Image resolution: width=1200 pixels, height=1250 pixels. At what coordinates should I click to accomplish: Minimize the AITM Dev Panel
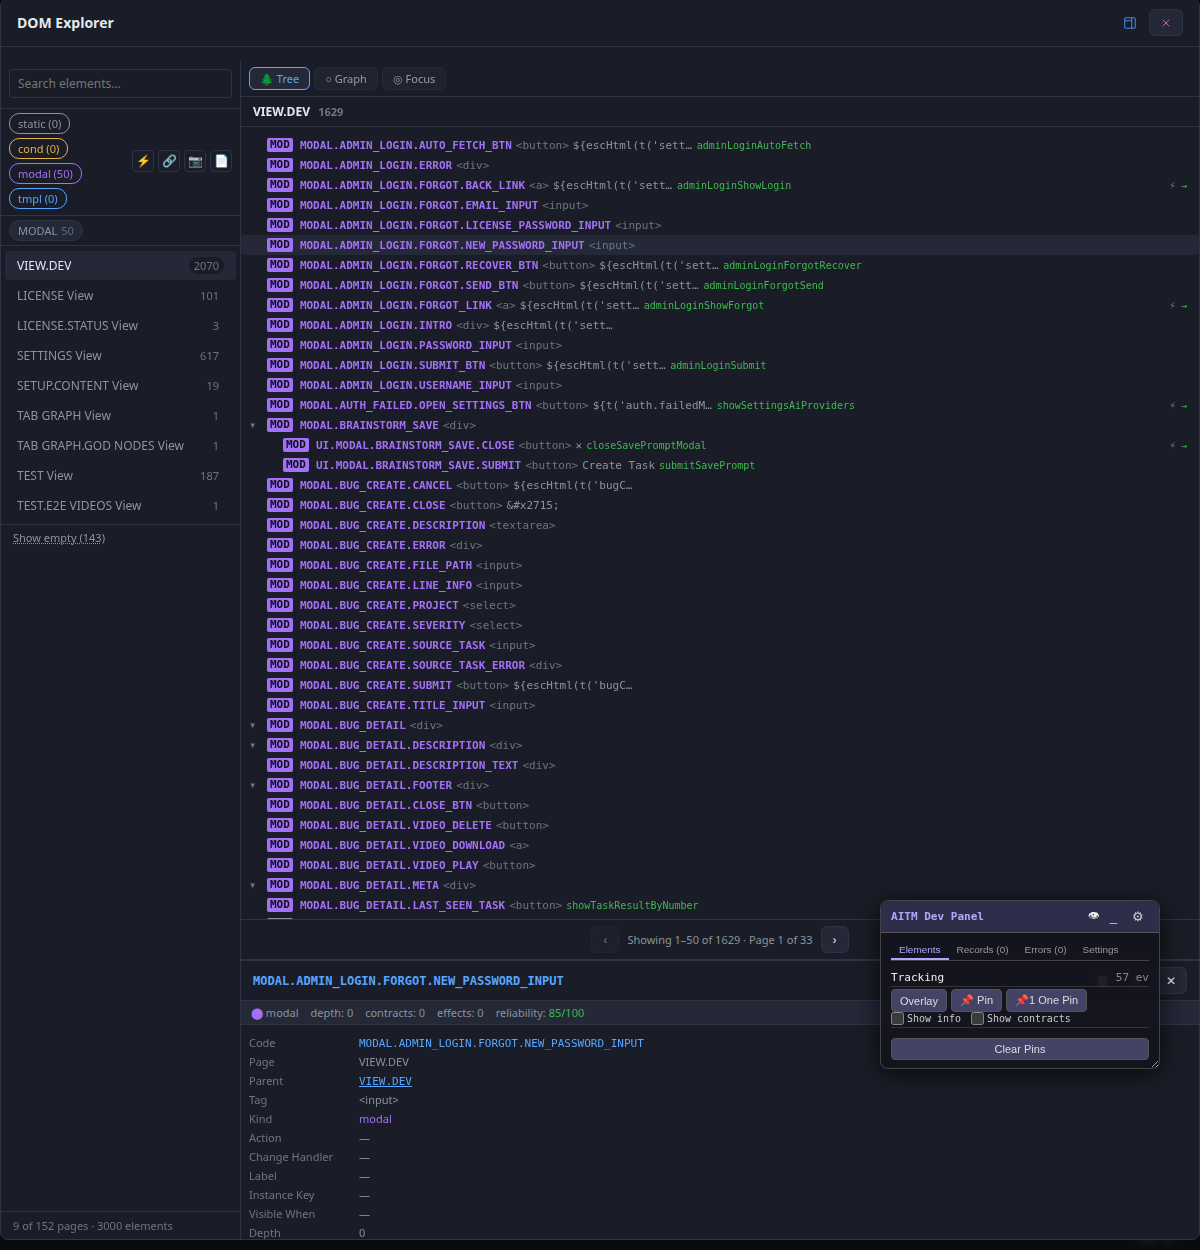click(x=1113, y=916)
